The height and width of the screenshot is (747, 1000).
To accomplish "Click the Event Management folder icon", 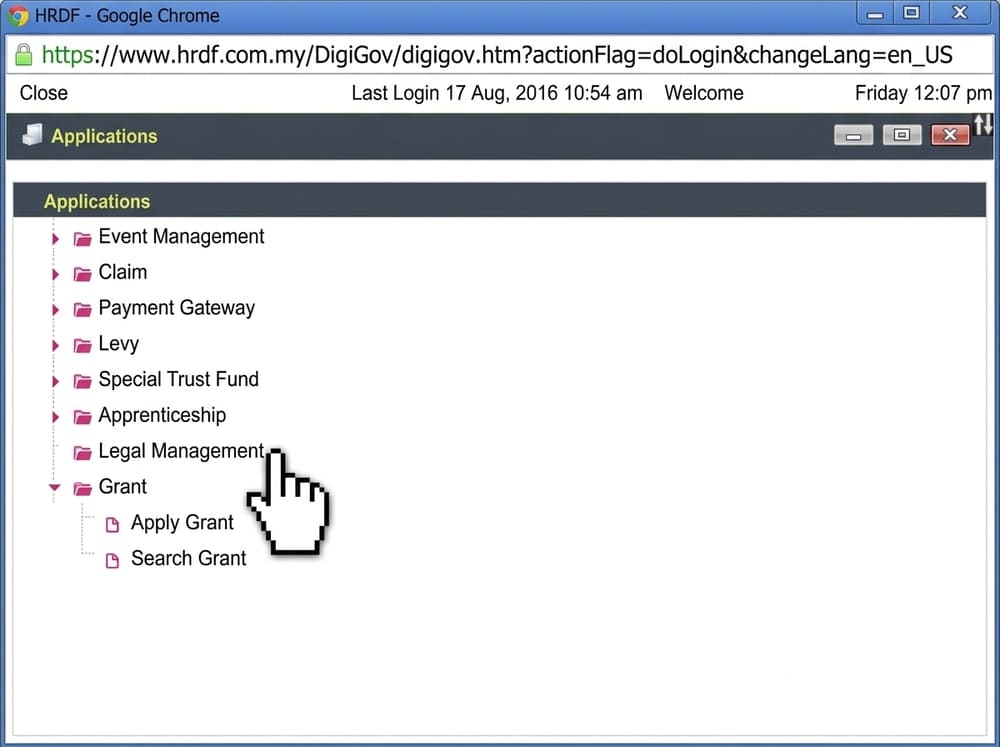I will click(82, 239).
